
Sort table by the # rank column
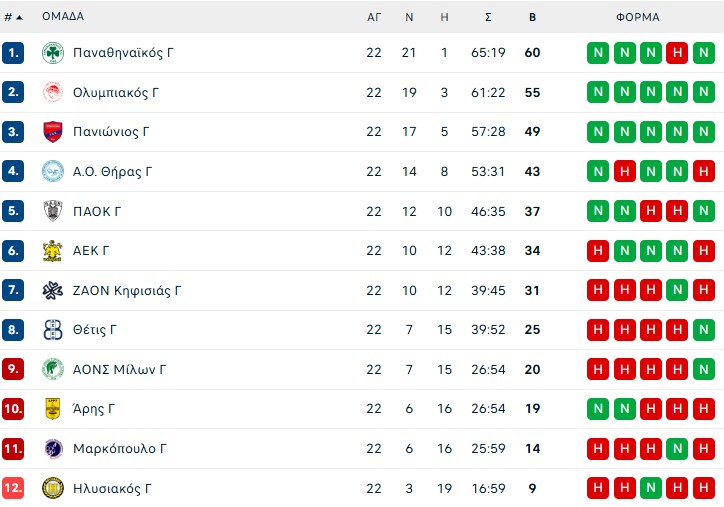[x=13, y=17]
